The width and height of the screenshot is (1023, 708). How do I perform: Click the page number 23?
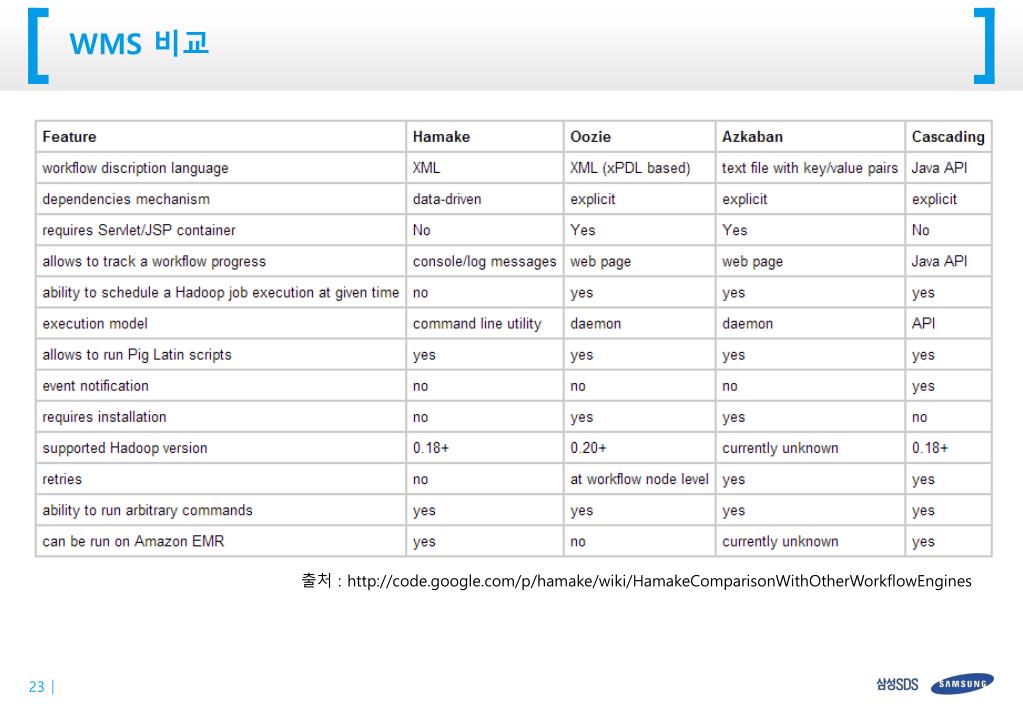[37, 686]
